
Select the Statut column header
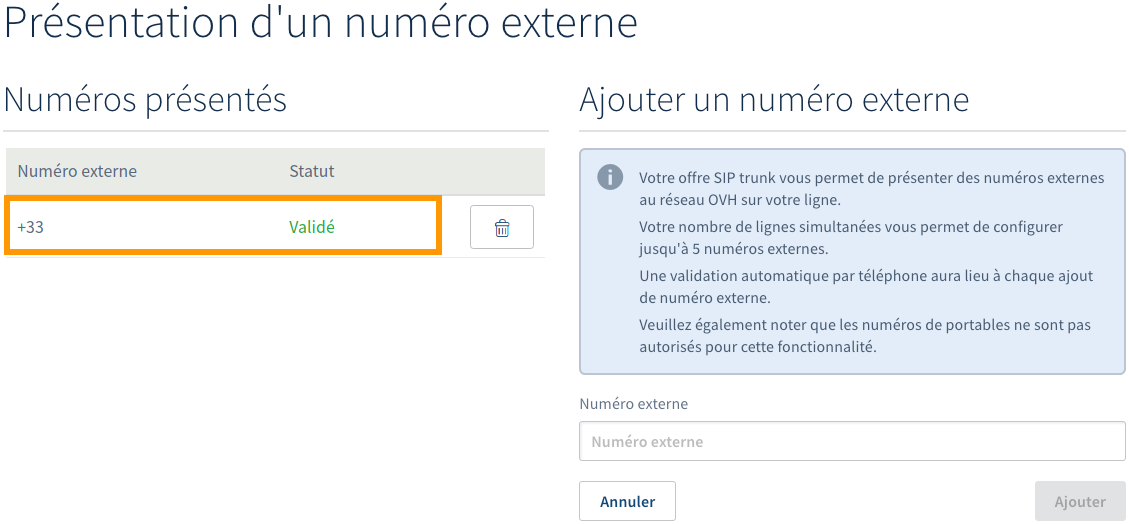tap(311, 171)
